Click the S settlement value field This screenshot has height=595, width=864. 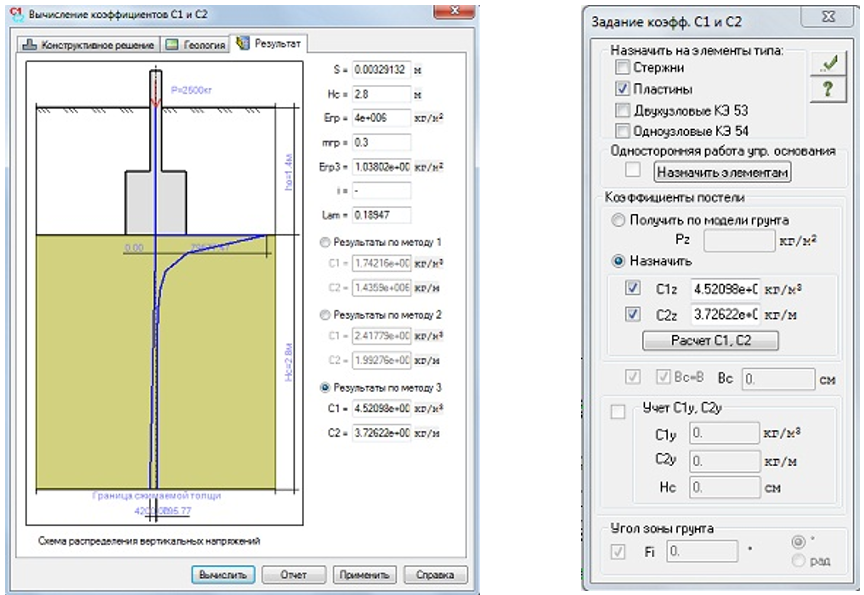pos(381,70)
